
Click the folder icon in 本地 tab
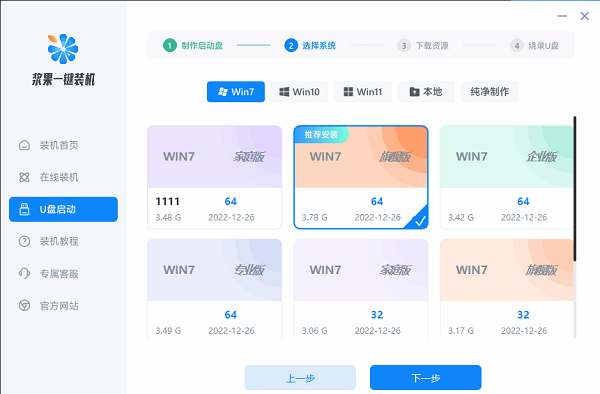(x=414, y=92)
